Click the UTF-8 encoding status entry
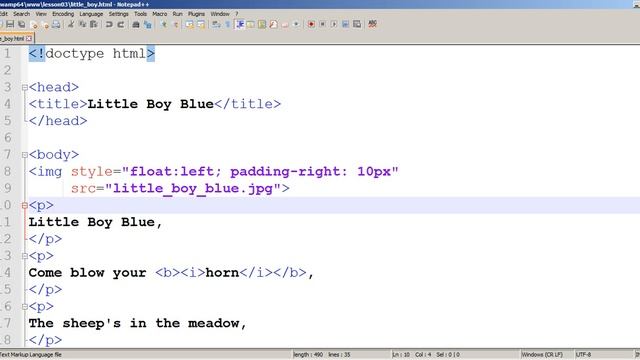The width and height of the screenshot is (640, 360). [x=583, y=355]
